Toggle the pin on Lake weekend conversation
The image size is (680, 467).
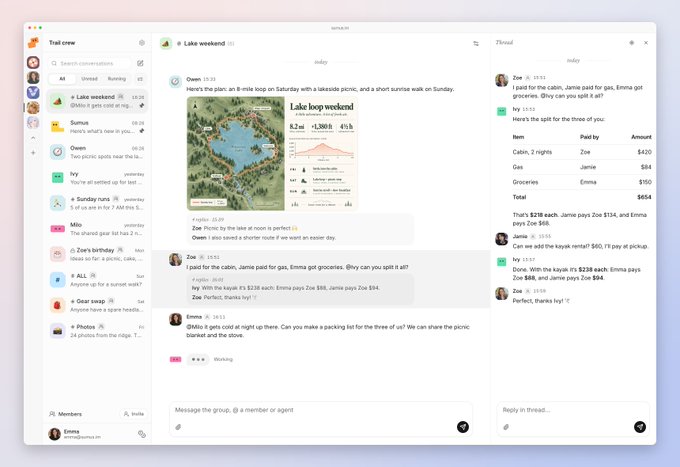[x=141, y=105]
